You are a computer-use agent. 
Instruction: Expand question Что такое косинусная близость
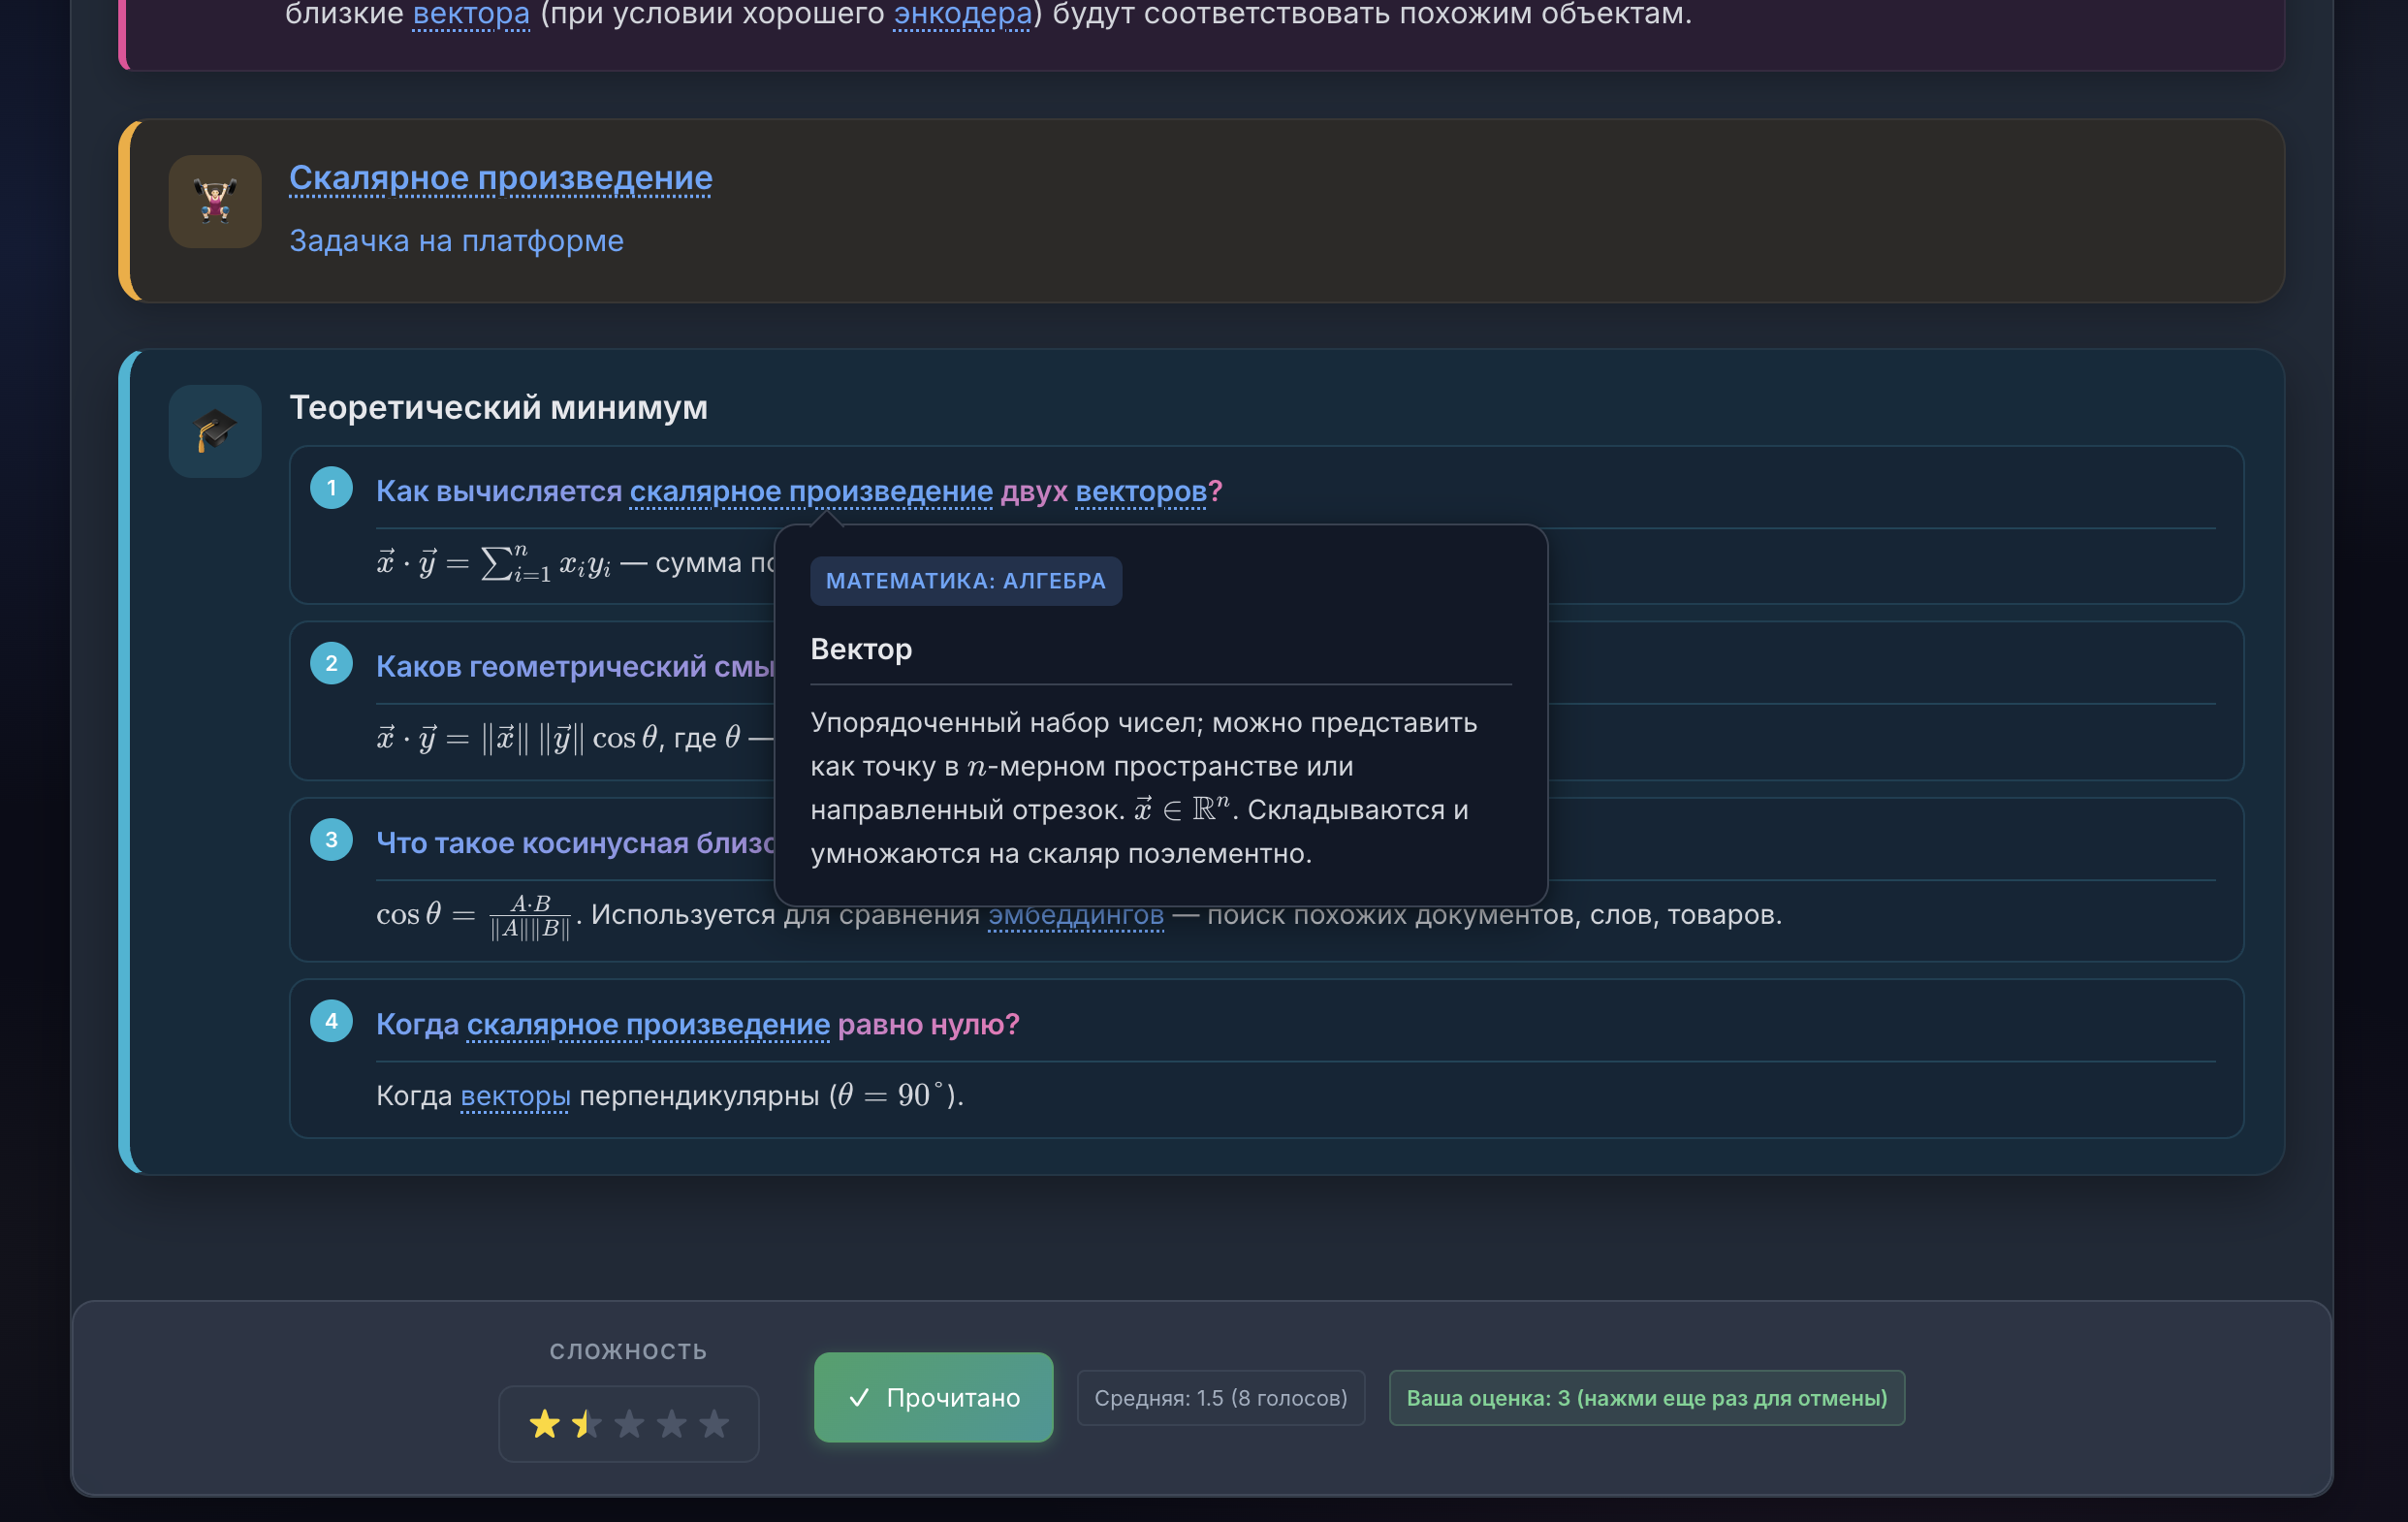click(x=575, y=843)
